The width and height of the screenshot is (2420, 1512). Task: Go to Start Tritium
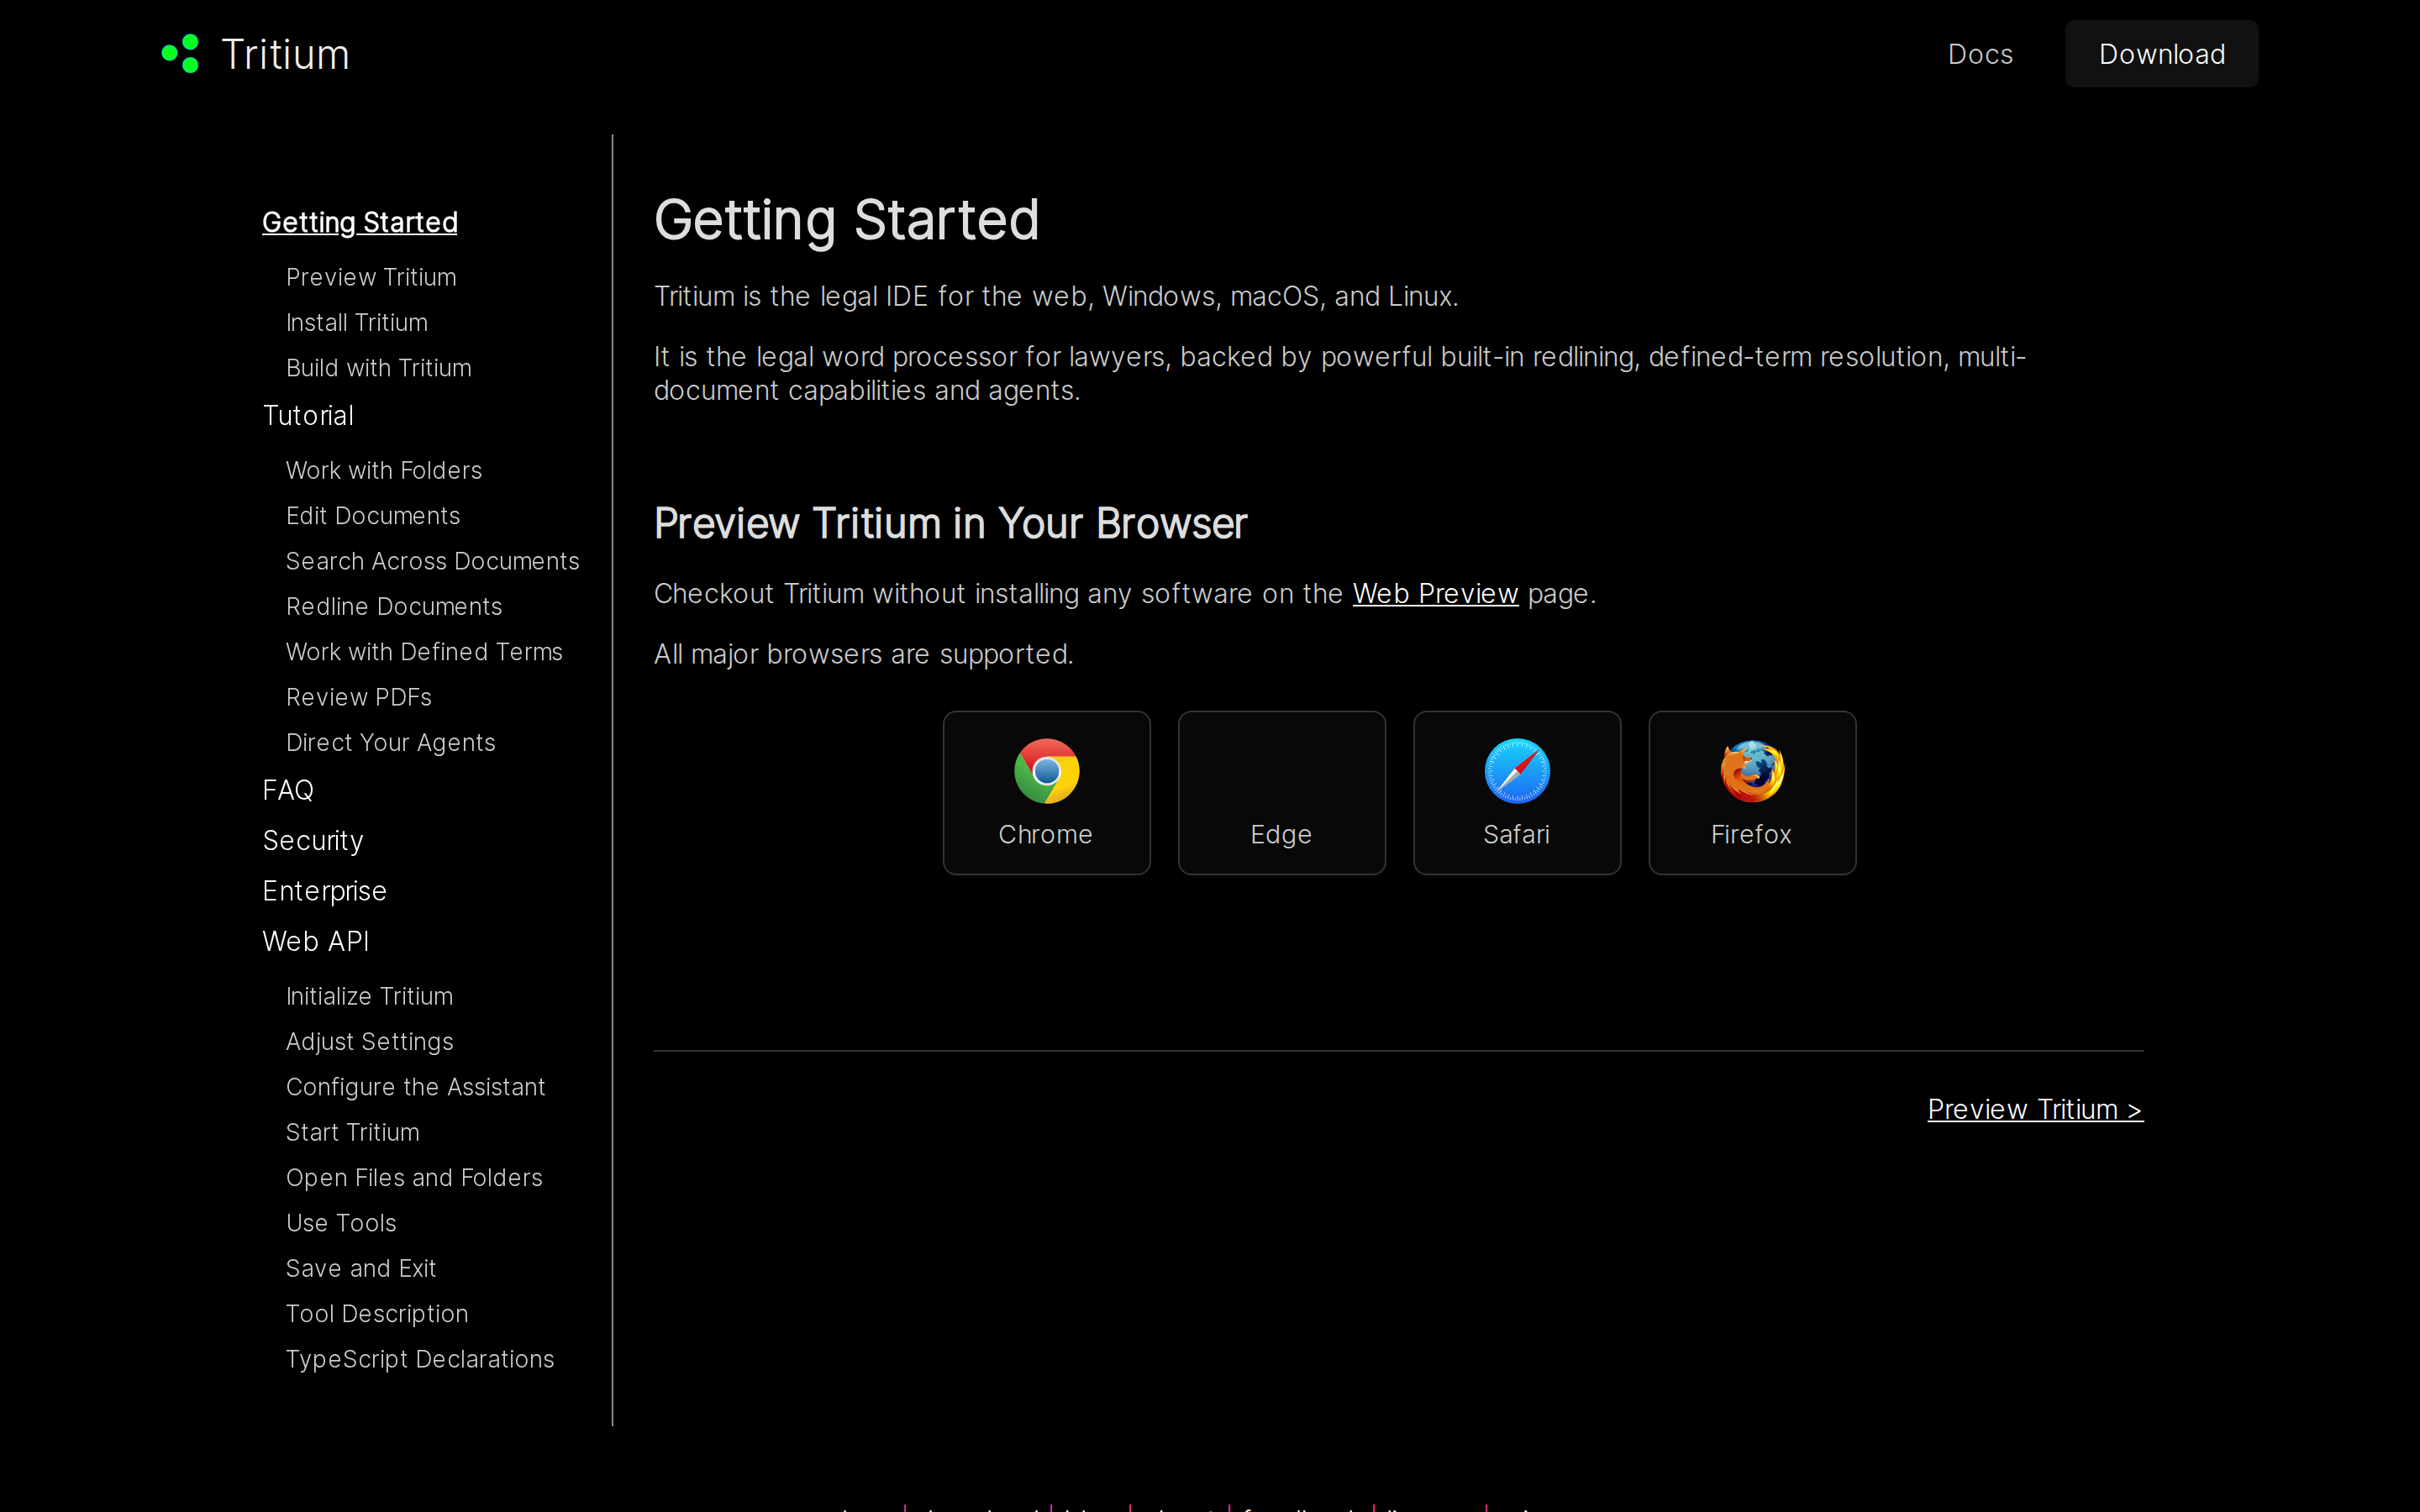pyautogui.click(x=353, y=1133)
